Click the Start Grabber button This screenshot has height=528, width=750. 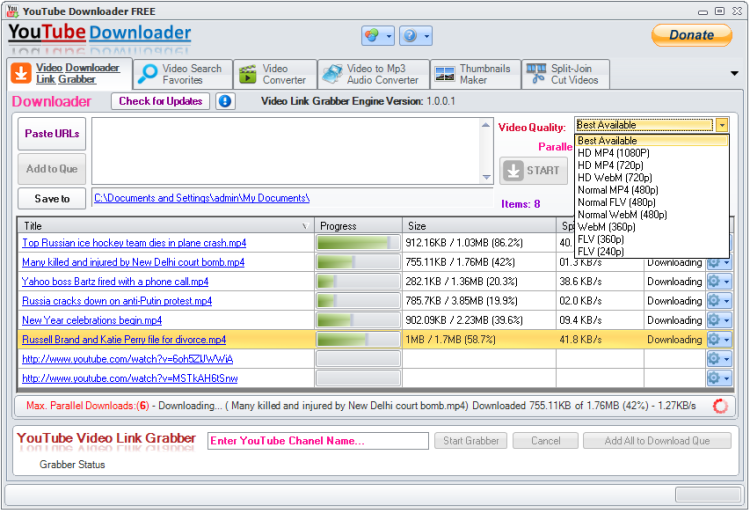[471, 441]
